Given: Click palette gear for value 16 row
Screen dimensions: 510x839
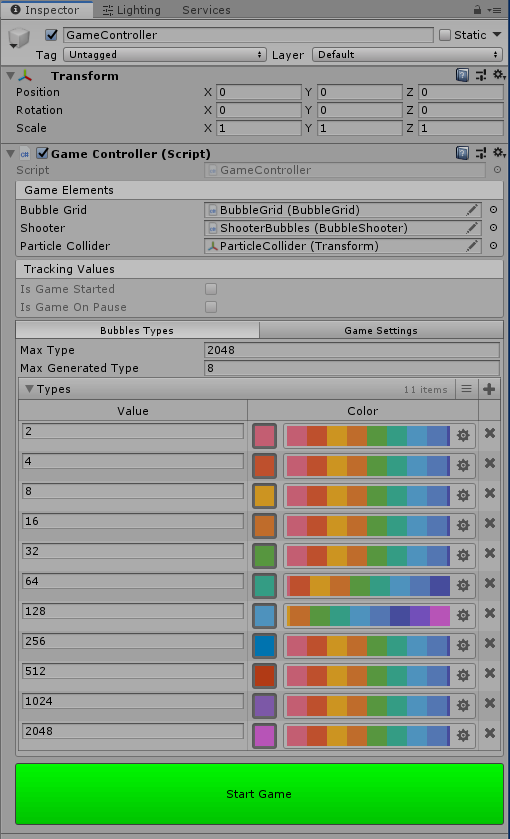Looking at the screenshot, I should [463, 525].
